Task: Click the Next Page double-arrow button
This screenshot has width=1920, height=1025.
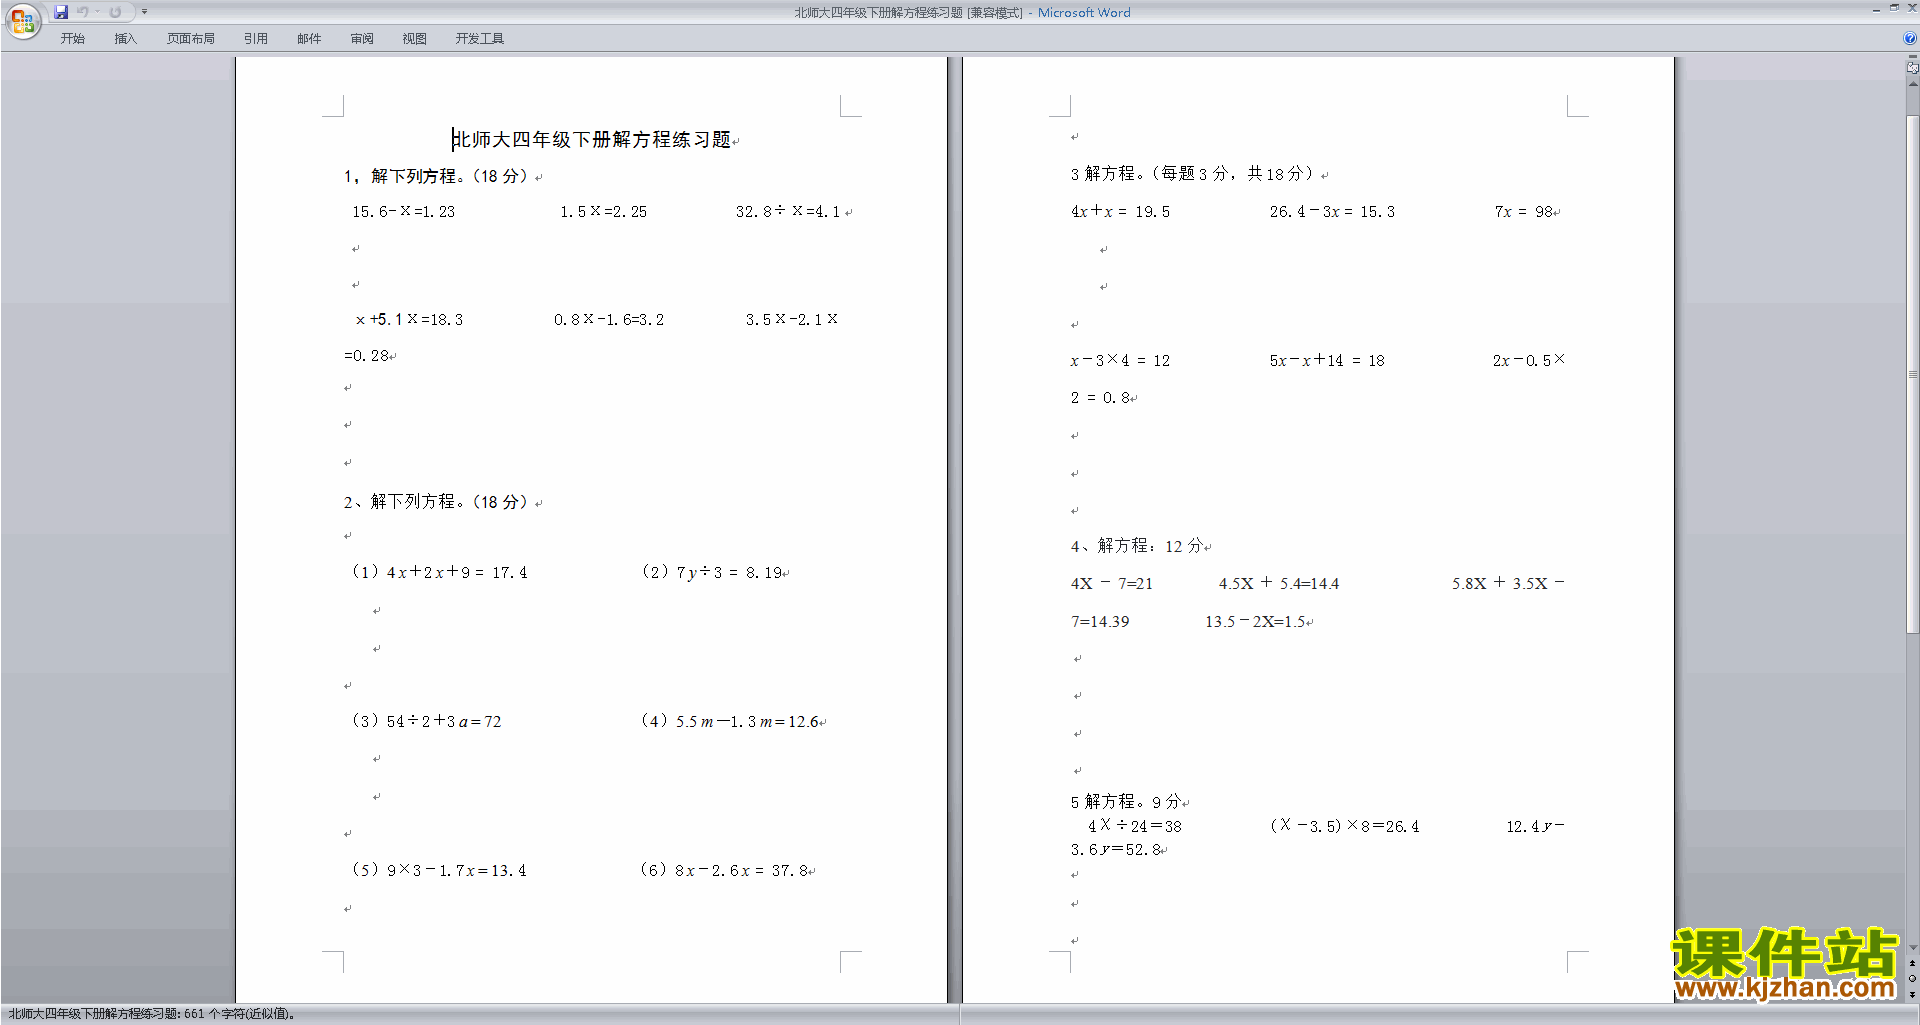Action: click(x=1912, y=994)
